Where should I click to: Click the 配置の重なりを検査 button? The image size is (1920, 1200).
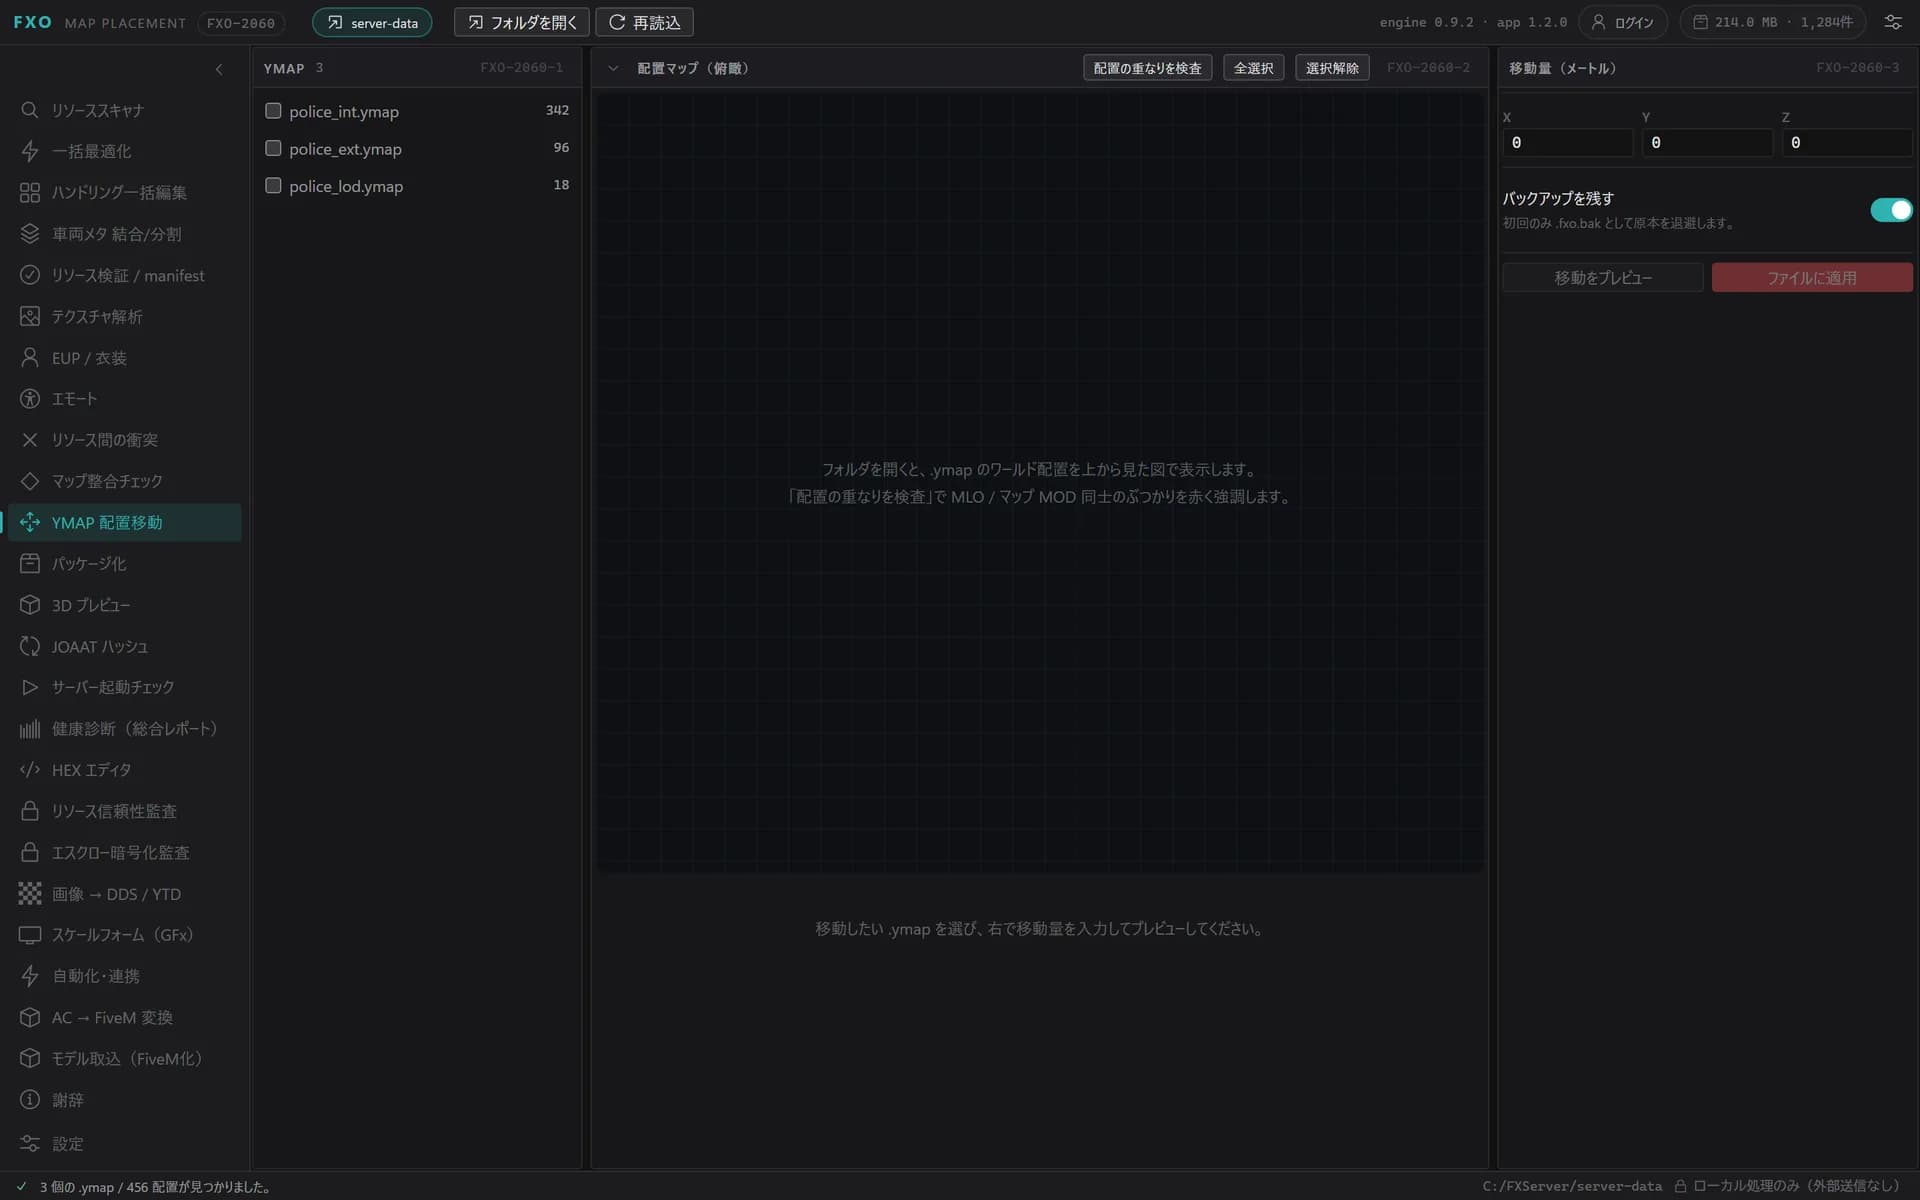point(1147,68)
